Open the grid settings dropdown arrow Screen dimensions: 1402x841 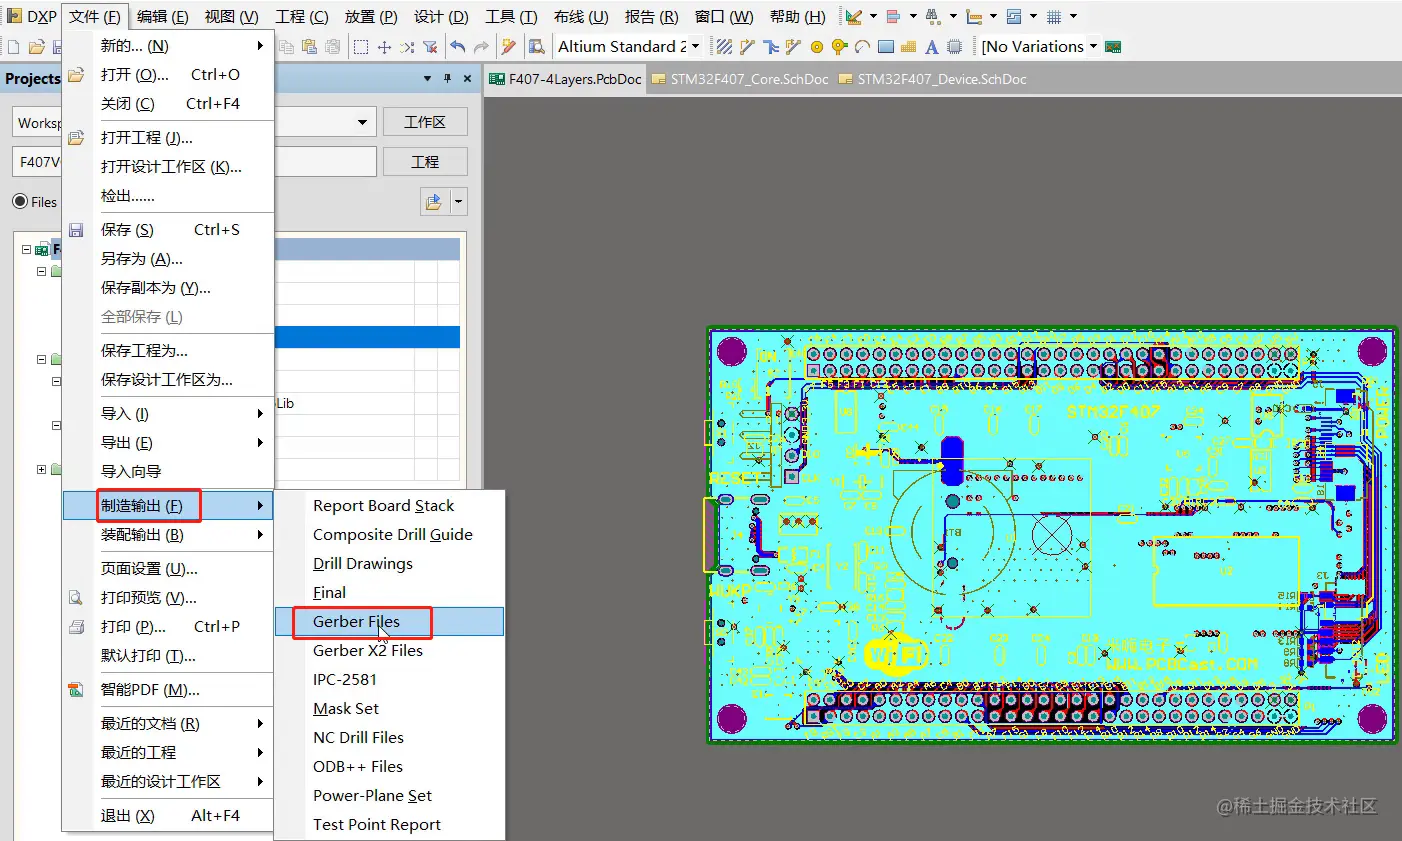click(1073, 17)
